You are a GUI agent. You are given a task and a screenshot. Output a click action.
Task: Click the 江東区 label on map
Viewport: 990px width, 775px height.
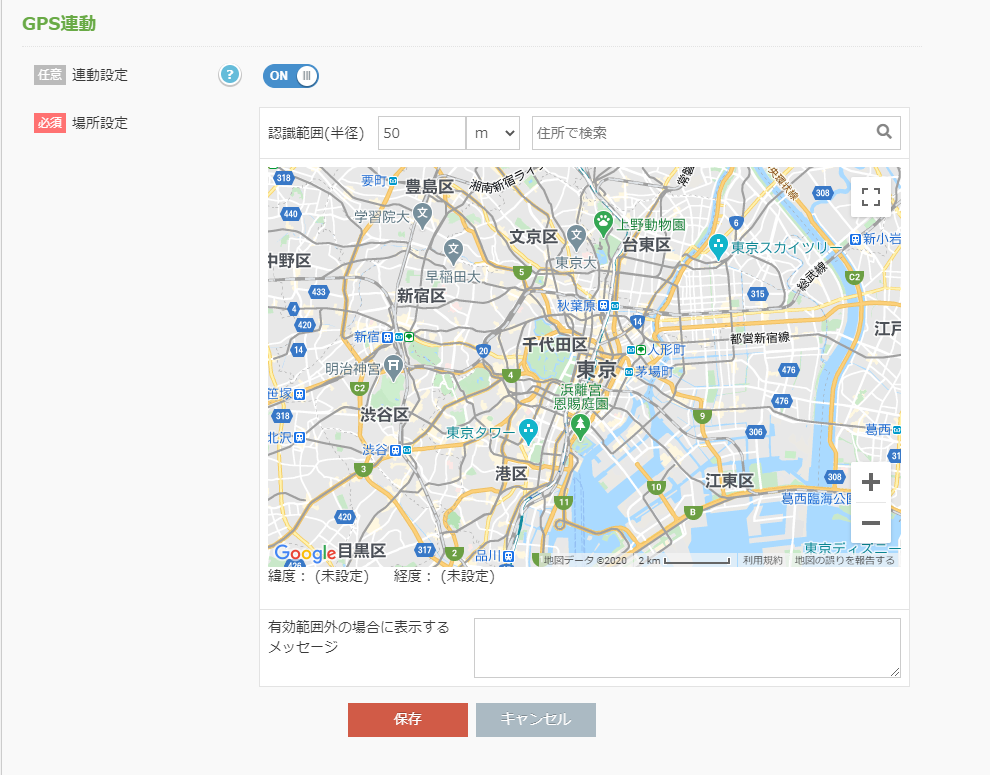[x=729, y=481]
